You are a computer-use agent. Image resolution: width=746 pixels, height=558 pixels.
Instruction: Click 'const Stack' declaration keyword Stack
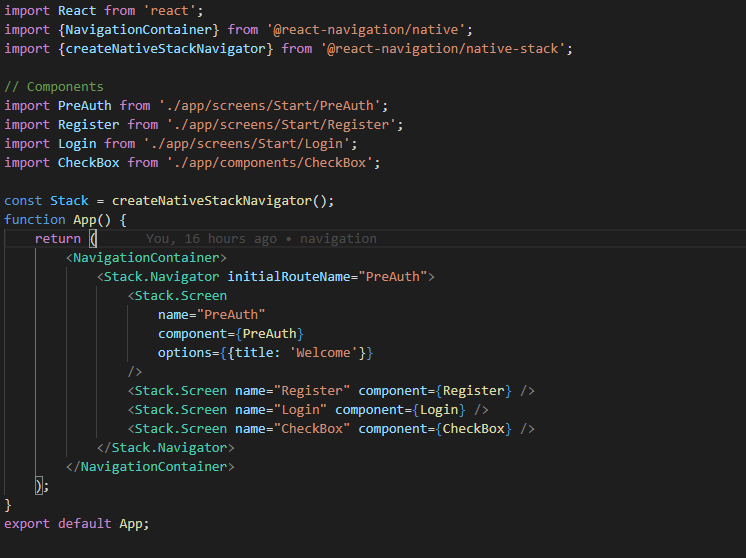coord(69,201)
